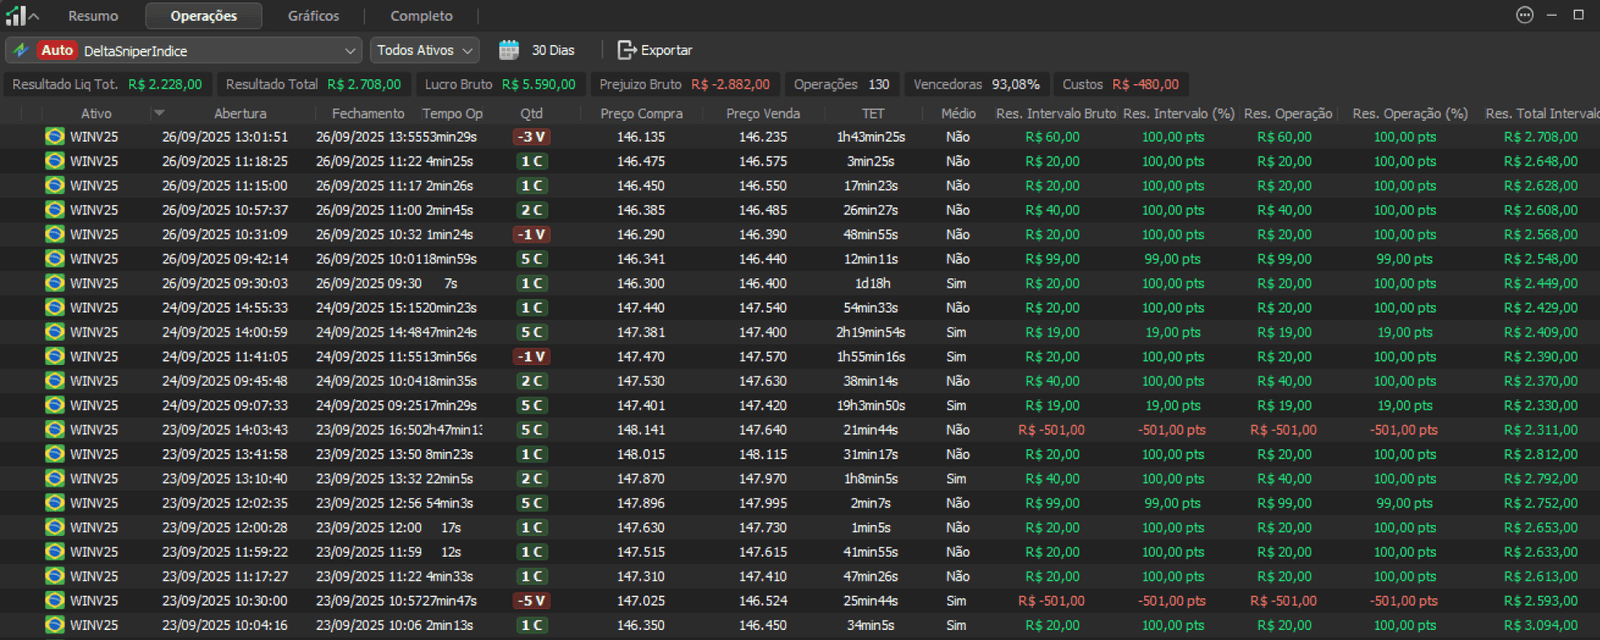The width and height of the screenshot is (1600, 640).
Task: Click the red Auto badge
Action: pyautogui.click(x=57, y=50)
